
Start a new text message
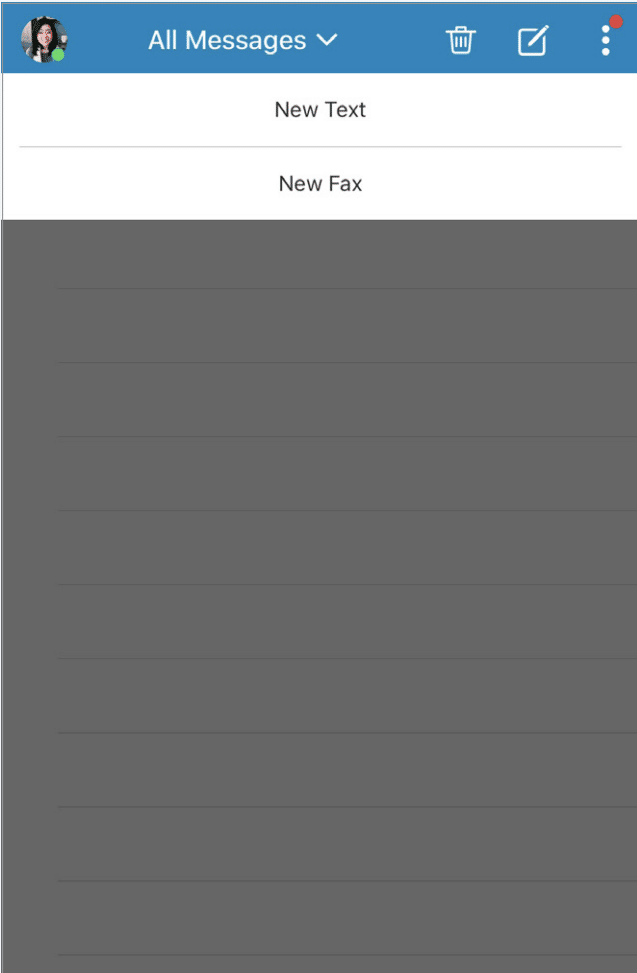(319, 110)
